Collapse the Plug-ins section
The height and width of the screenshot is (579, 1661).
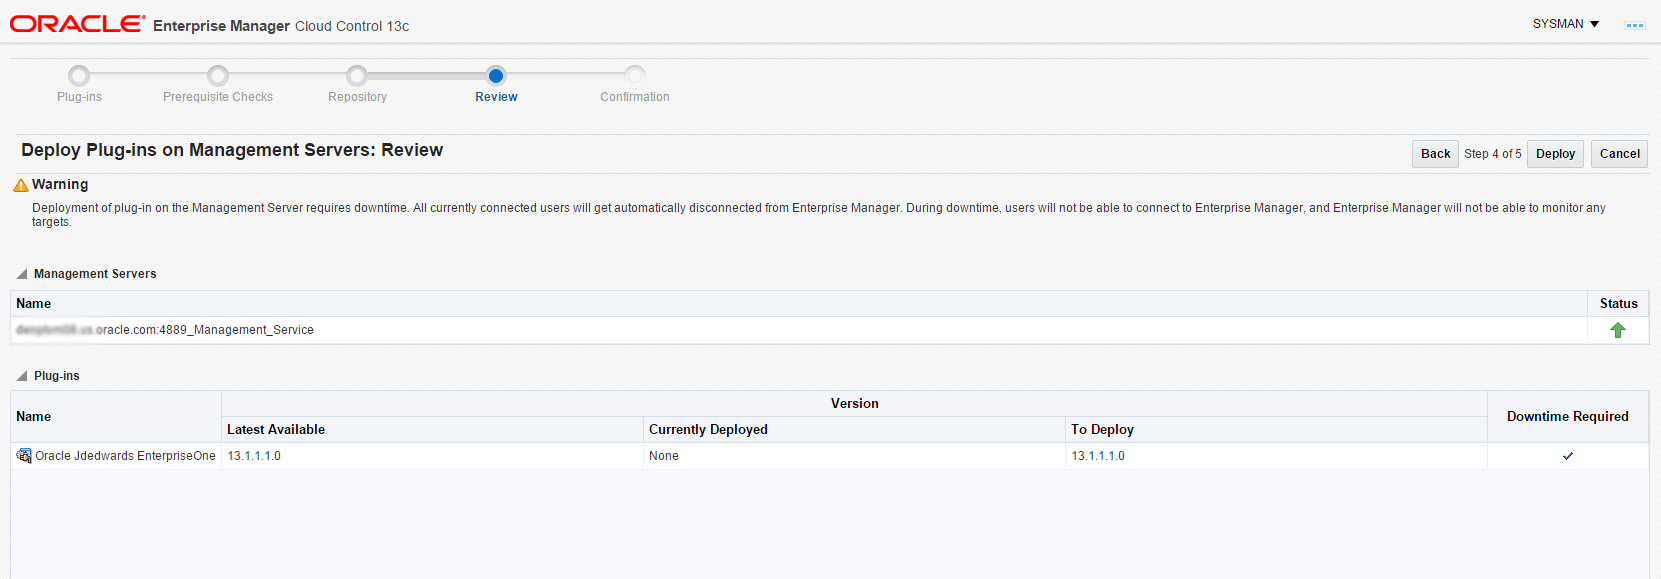[x=22, y=376]
